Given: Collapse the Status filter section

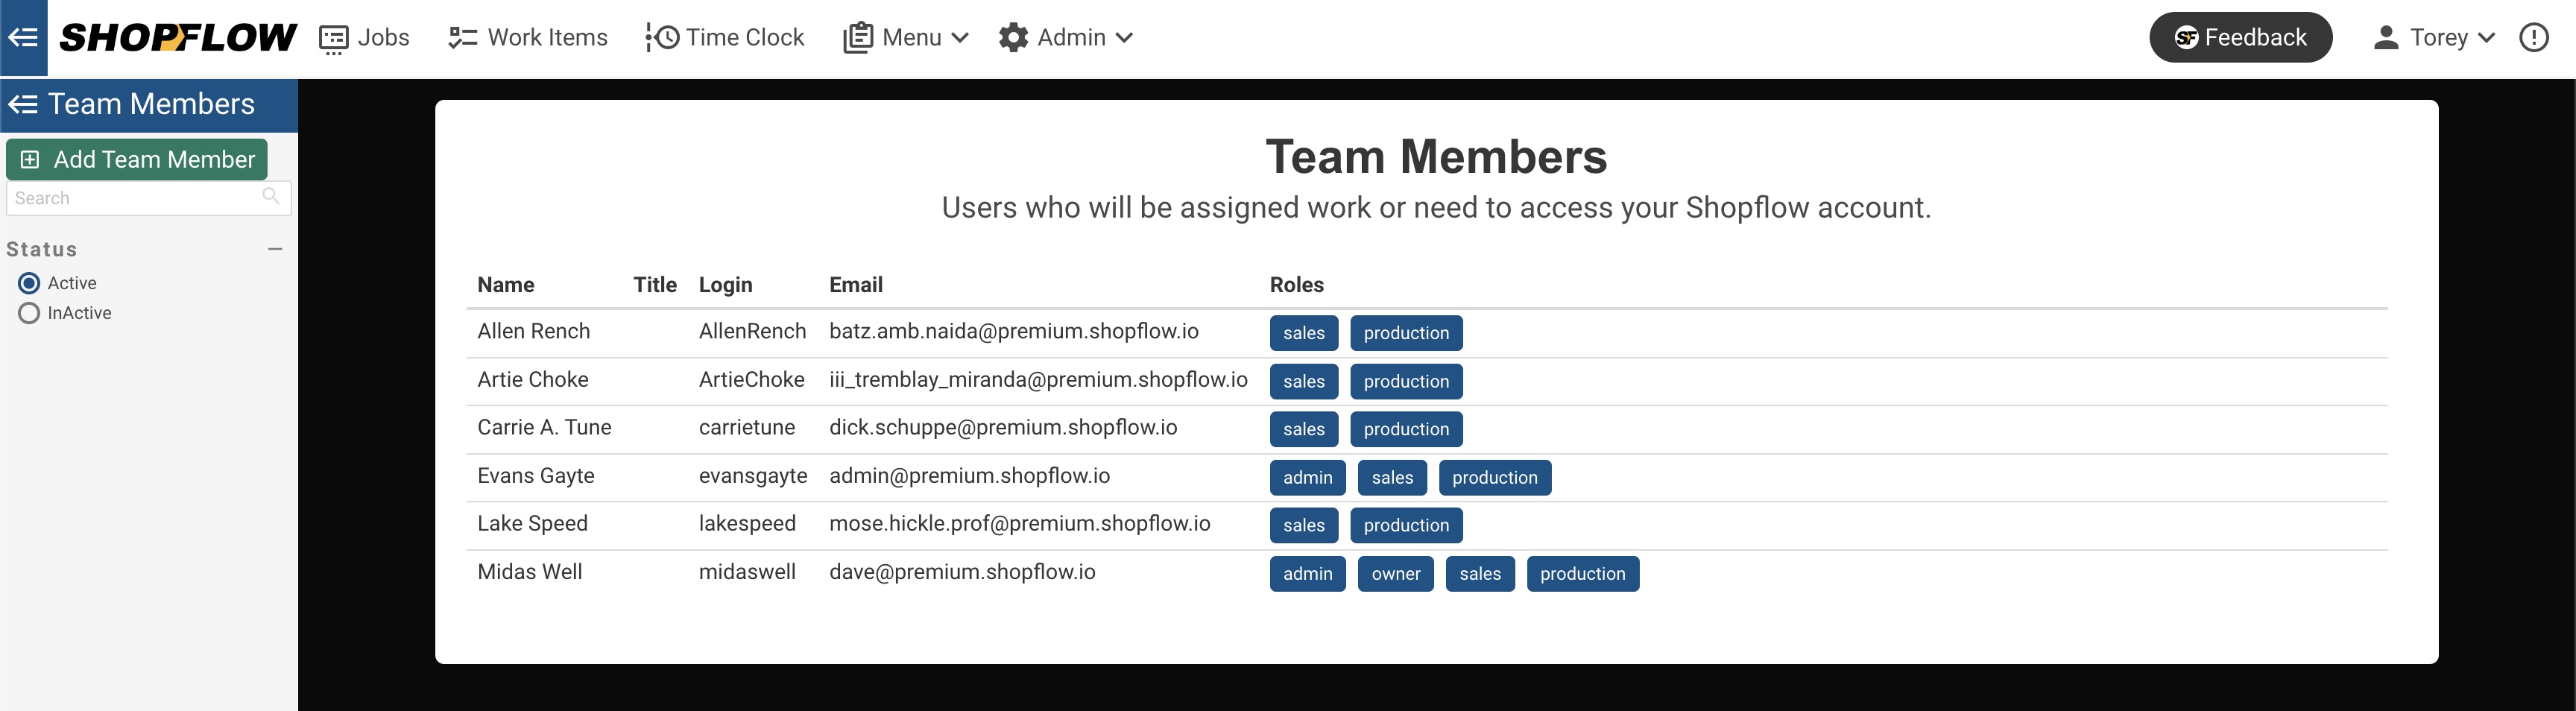Looking at the screenshot, I should [275, 249].
